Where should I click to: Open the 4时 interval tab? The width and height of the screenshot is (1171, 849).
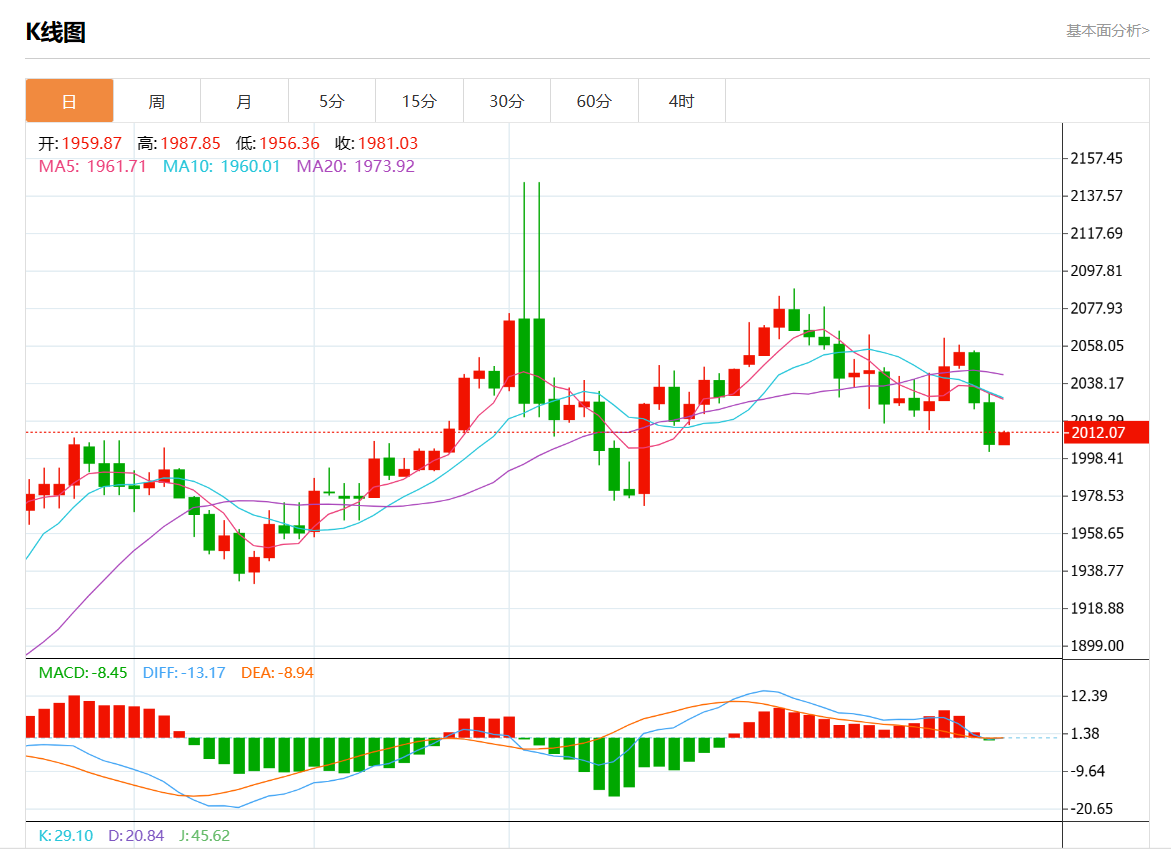click(682, 101)
